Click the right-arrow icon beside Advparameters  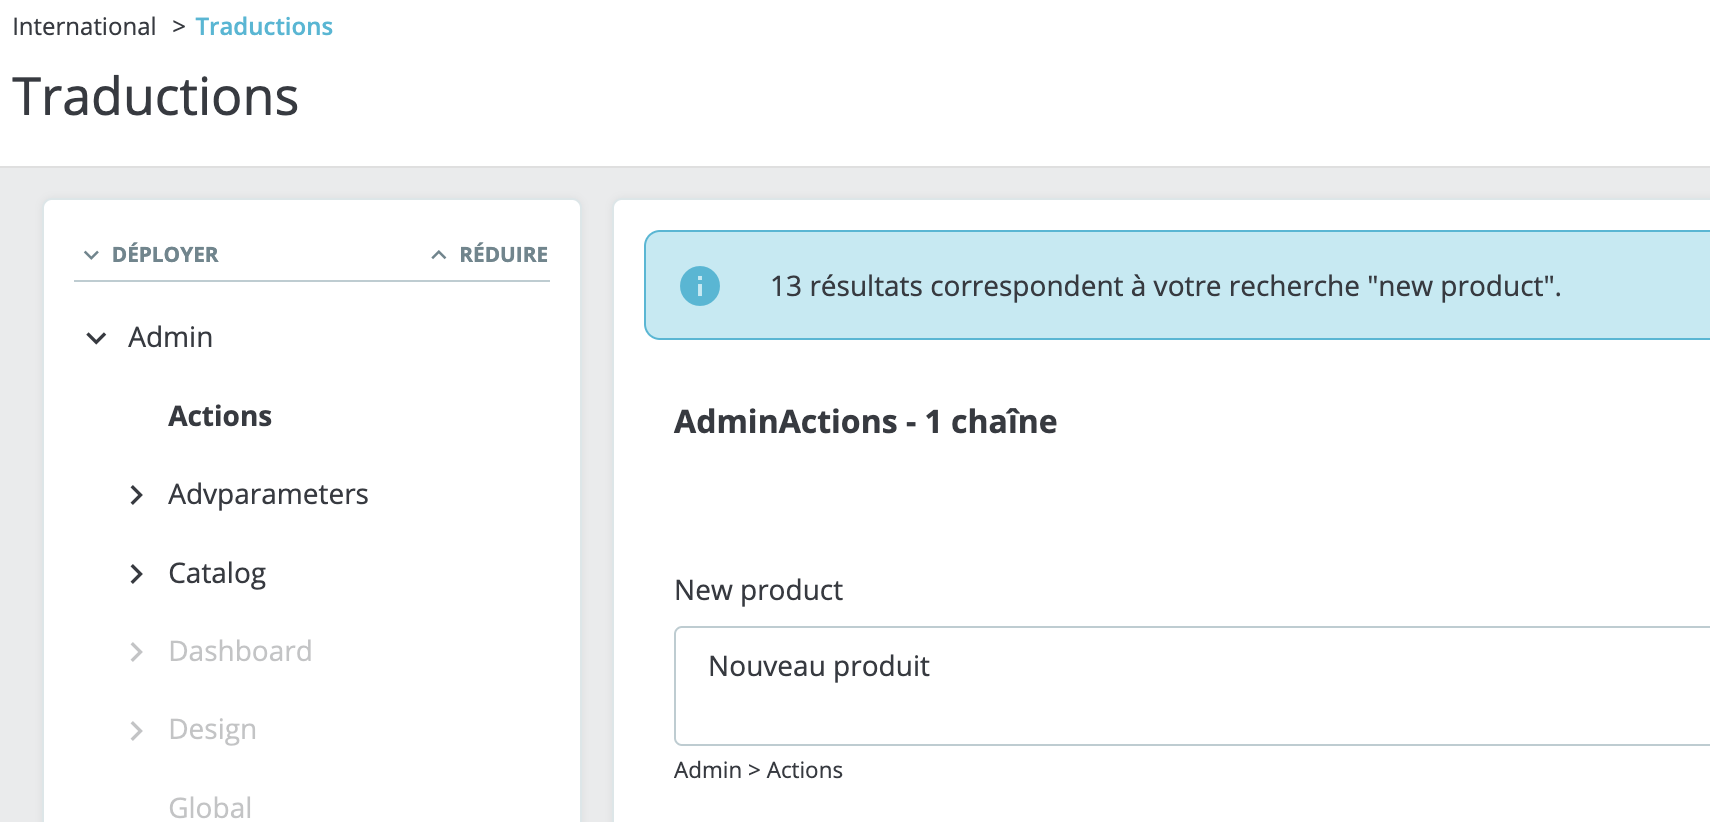tap(137, 494)
